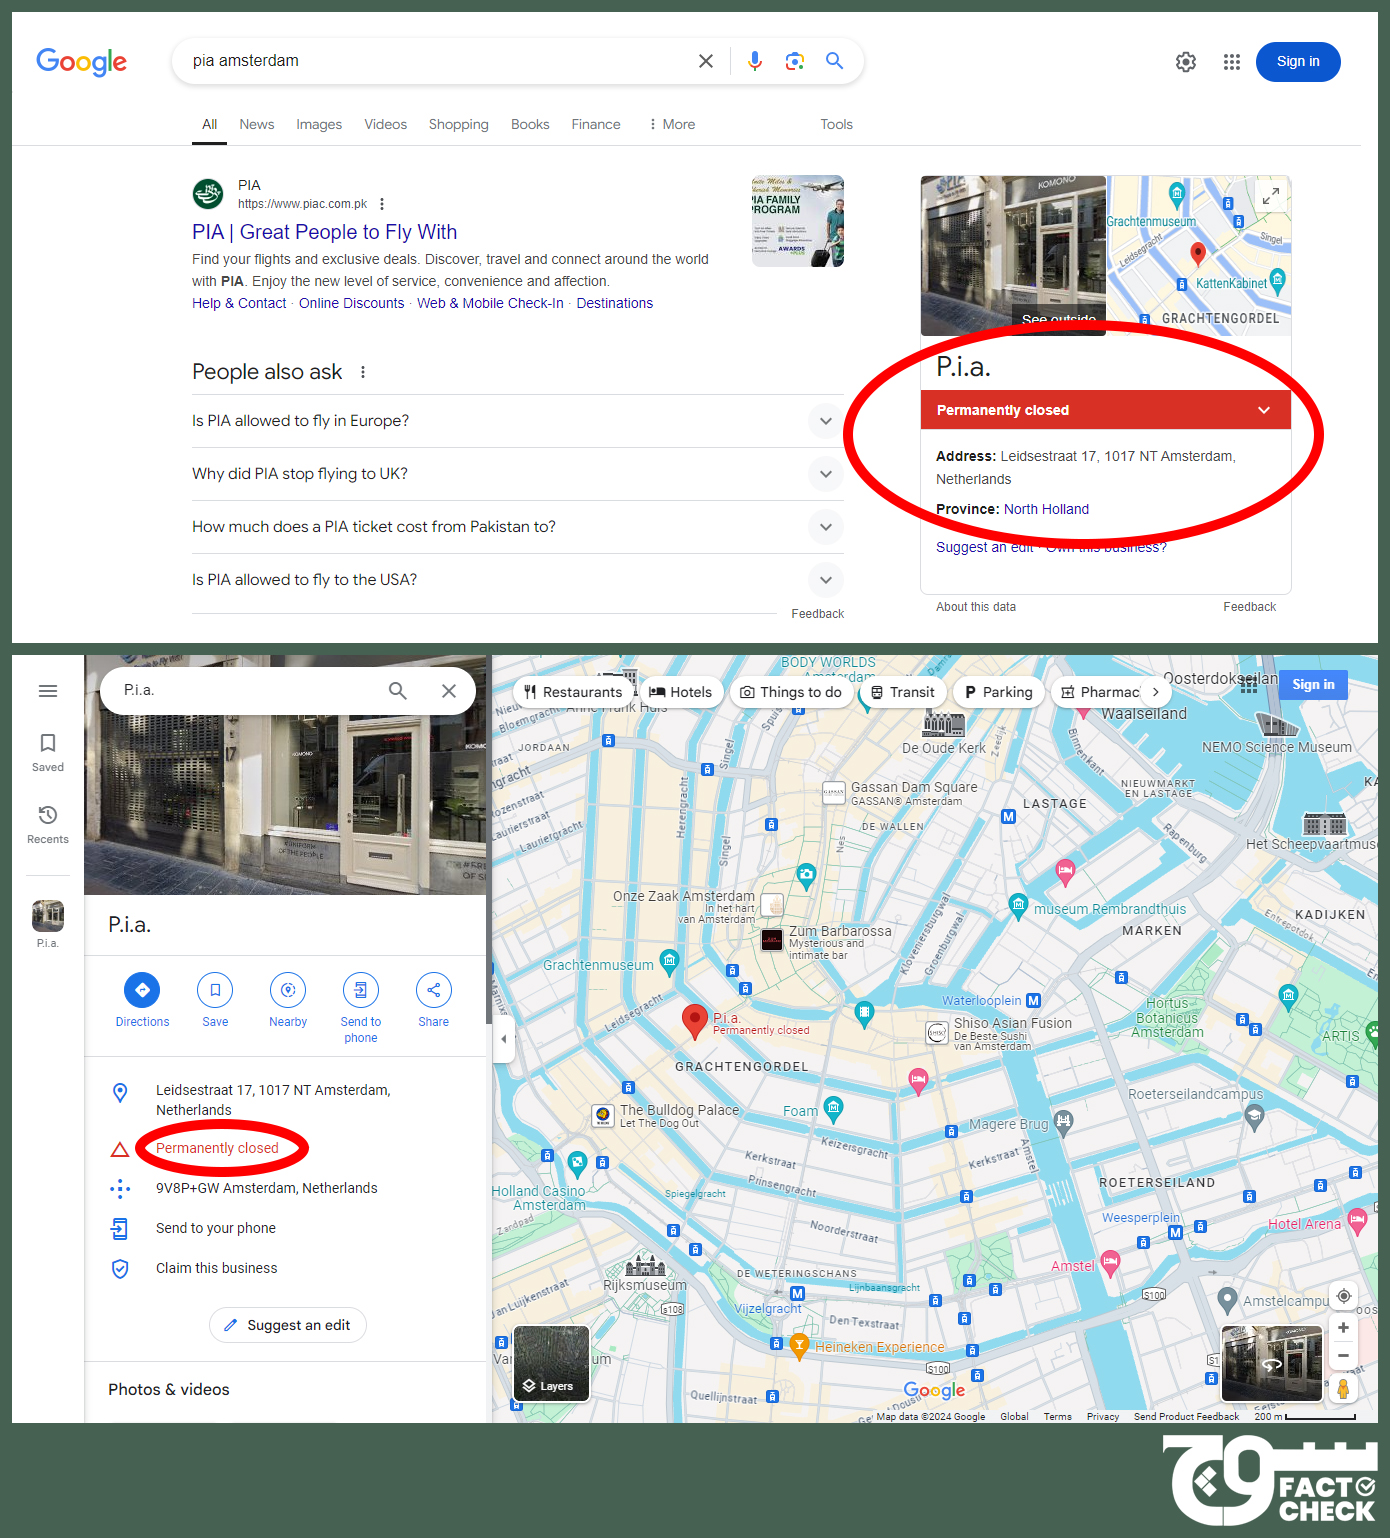Click the Directions icon for P.i.a.
Viewport: 1390px width, 1538px height.
142,990
